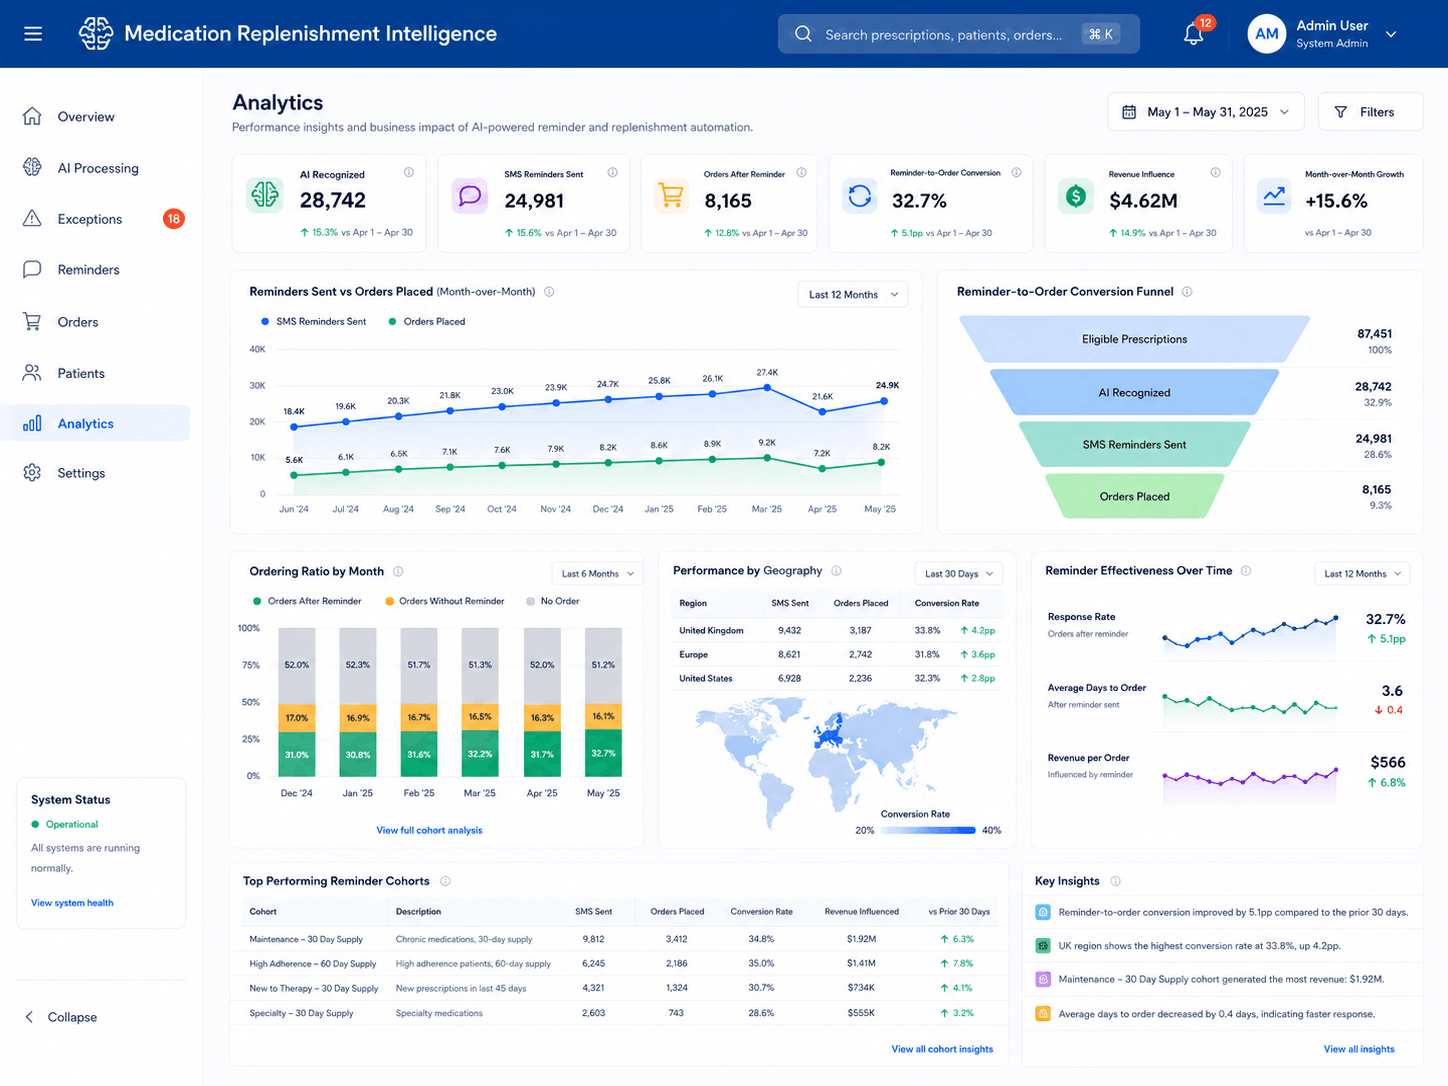
Task: Open the hamburger menu icon
Action: [33, 34]
